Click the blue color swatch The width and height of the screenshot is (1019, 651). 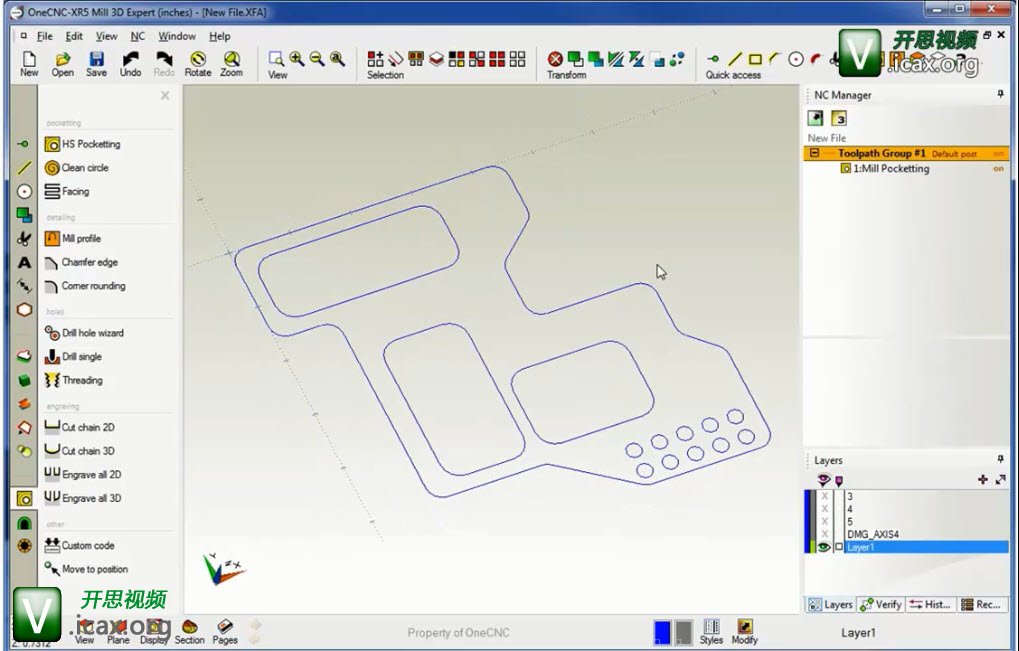coord(661,632)
